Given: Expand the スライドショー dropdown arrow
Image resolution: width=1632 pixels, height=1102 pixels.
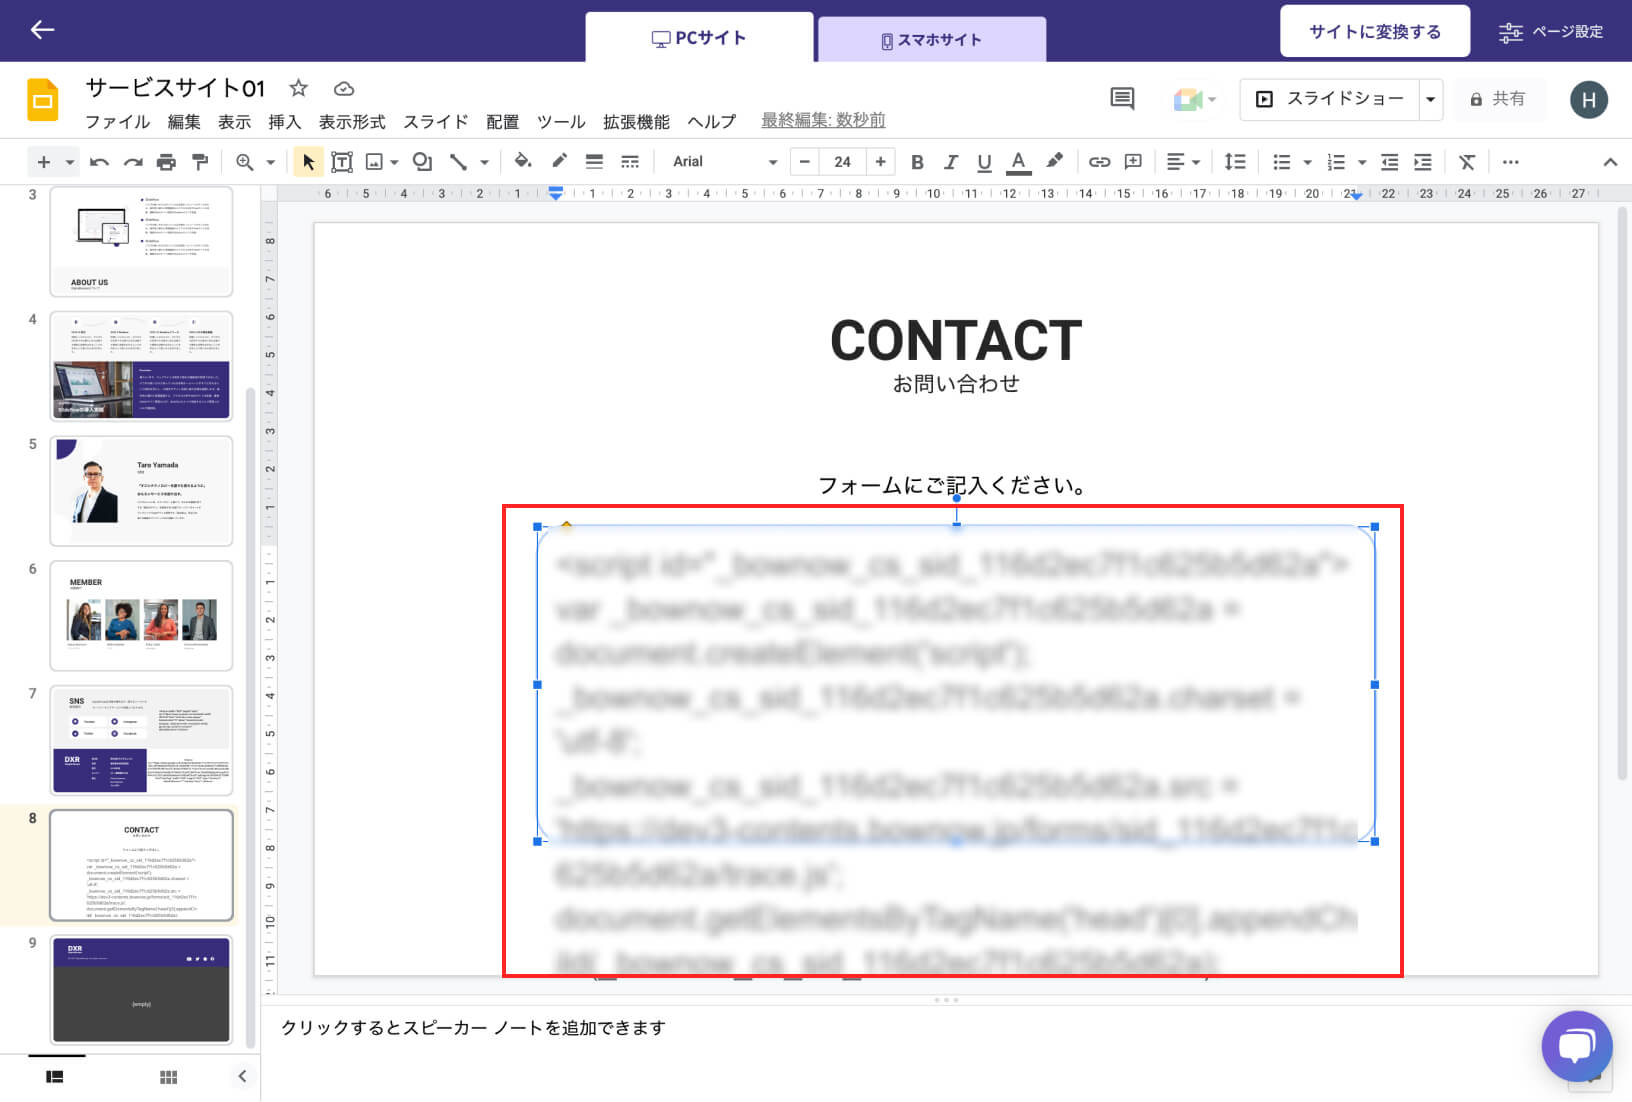Looking at the screenshot, I should coord(1431,99).
